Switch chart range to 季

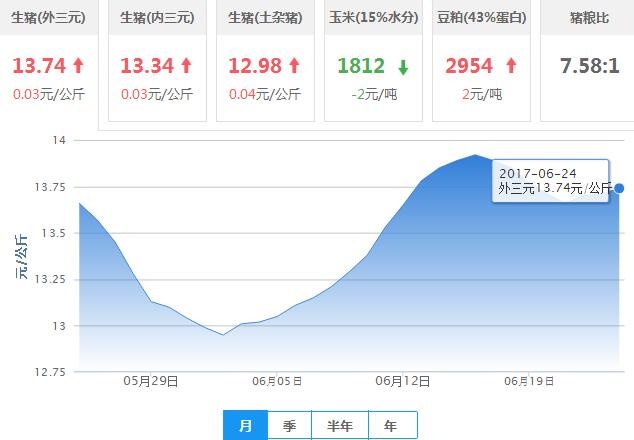coord(289,425)
